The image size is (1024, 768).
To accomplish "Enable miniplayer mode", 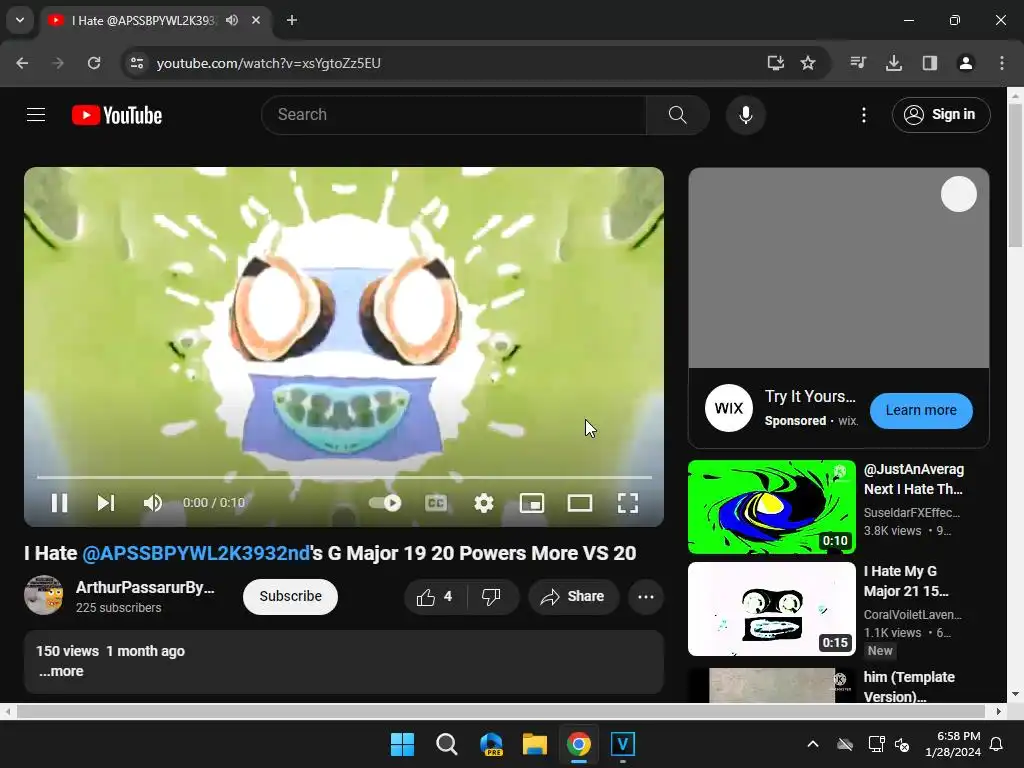I will (532, 503).
